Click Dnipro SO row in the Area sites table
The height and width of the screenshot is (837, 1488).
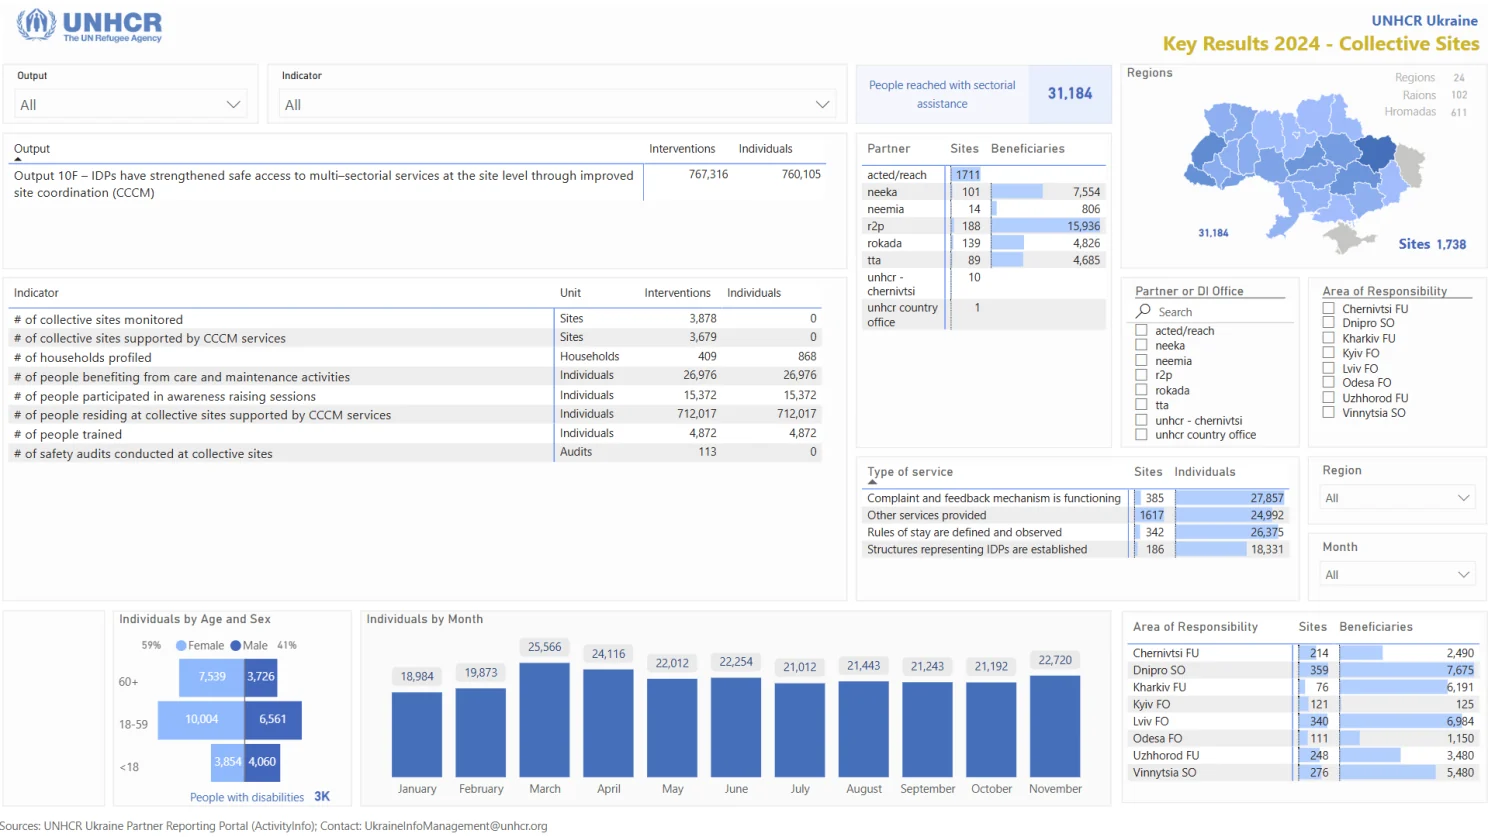point(1303,671)
